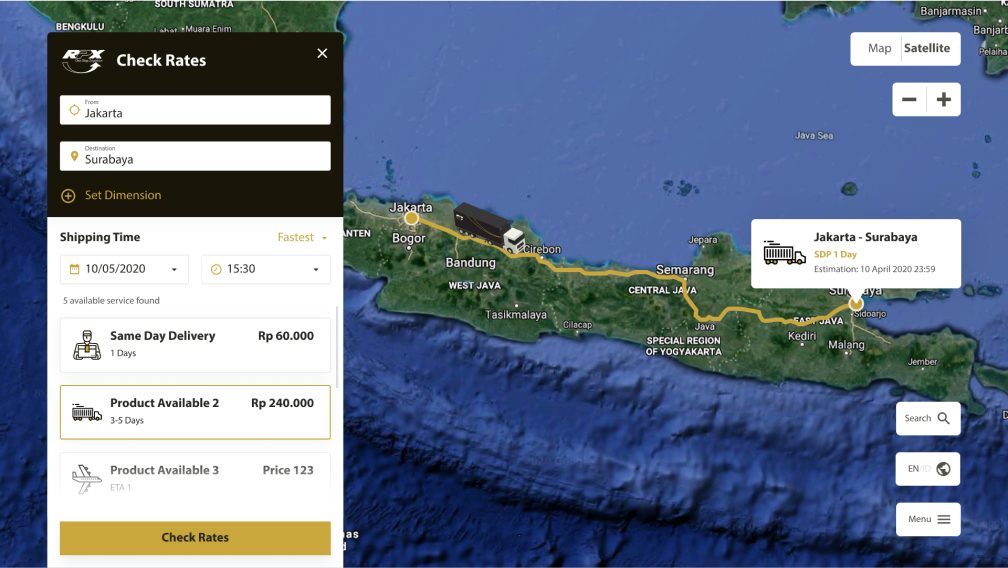The image size is (1008, 568).
Task: Open the Fastest sorting dropdown
Action: pyautogui.click(x=302, y=238)
